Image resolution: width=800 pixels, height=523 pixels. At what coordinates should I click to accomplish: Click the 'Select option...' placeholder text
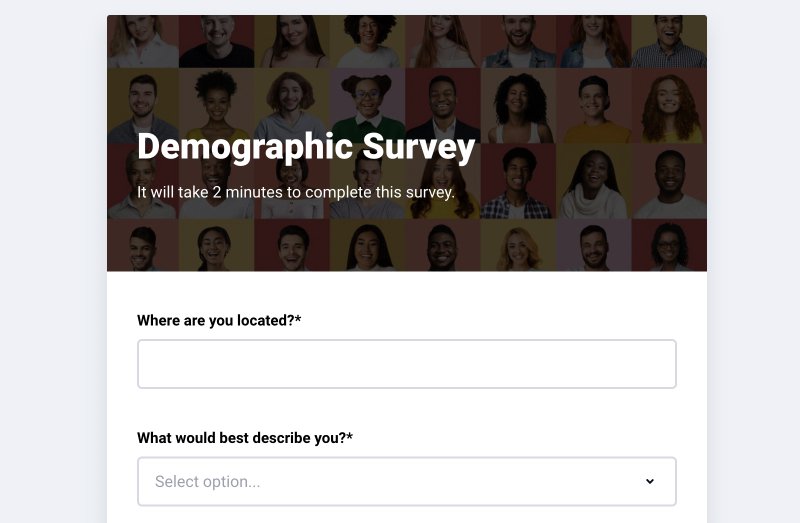click(207, 482)
